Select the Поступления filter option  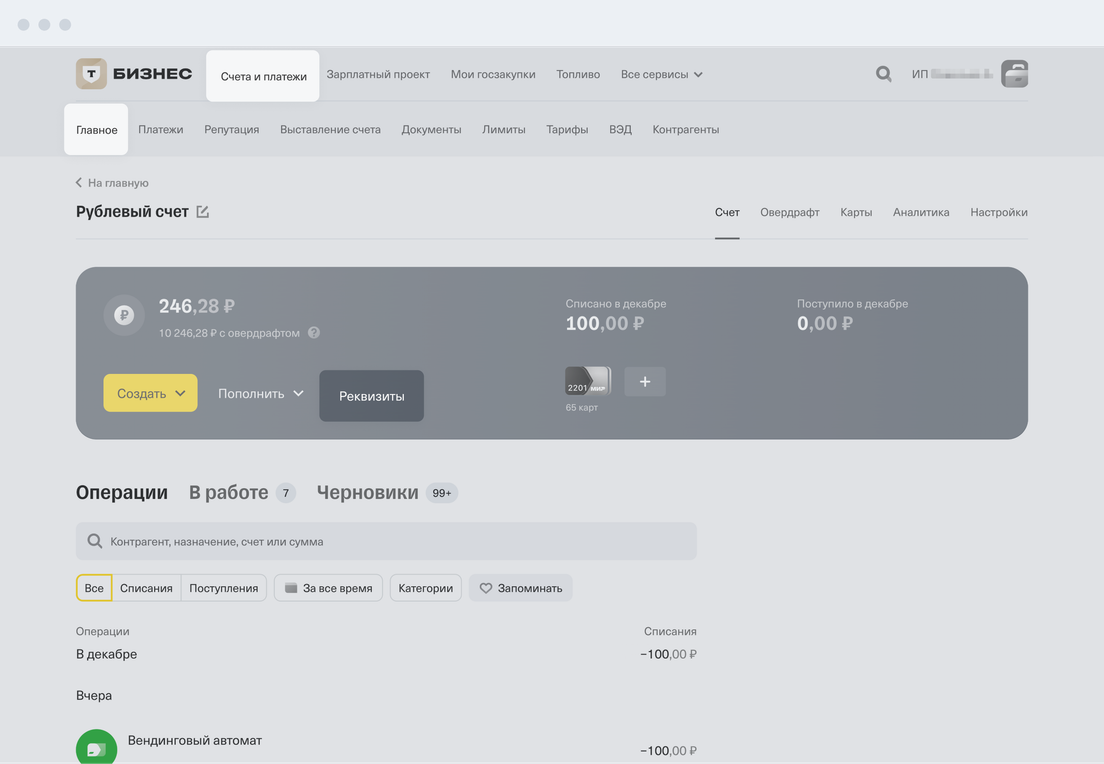[224, 588]
